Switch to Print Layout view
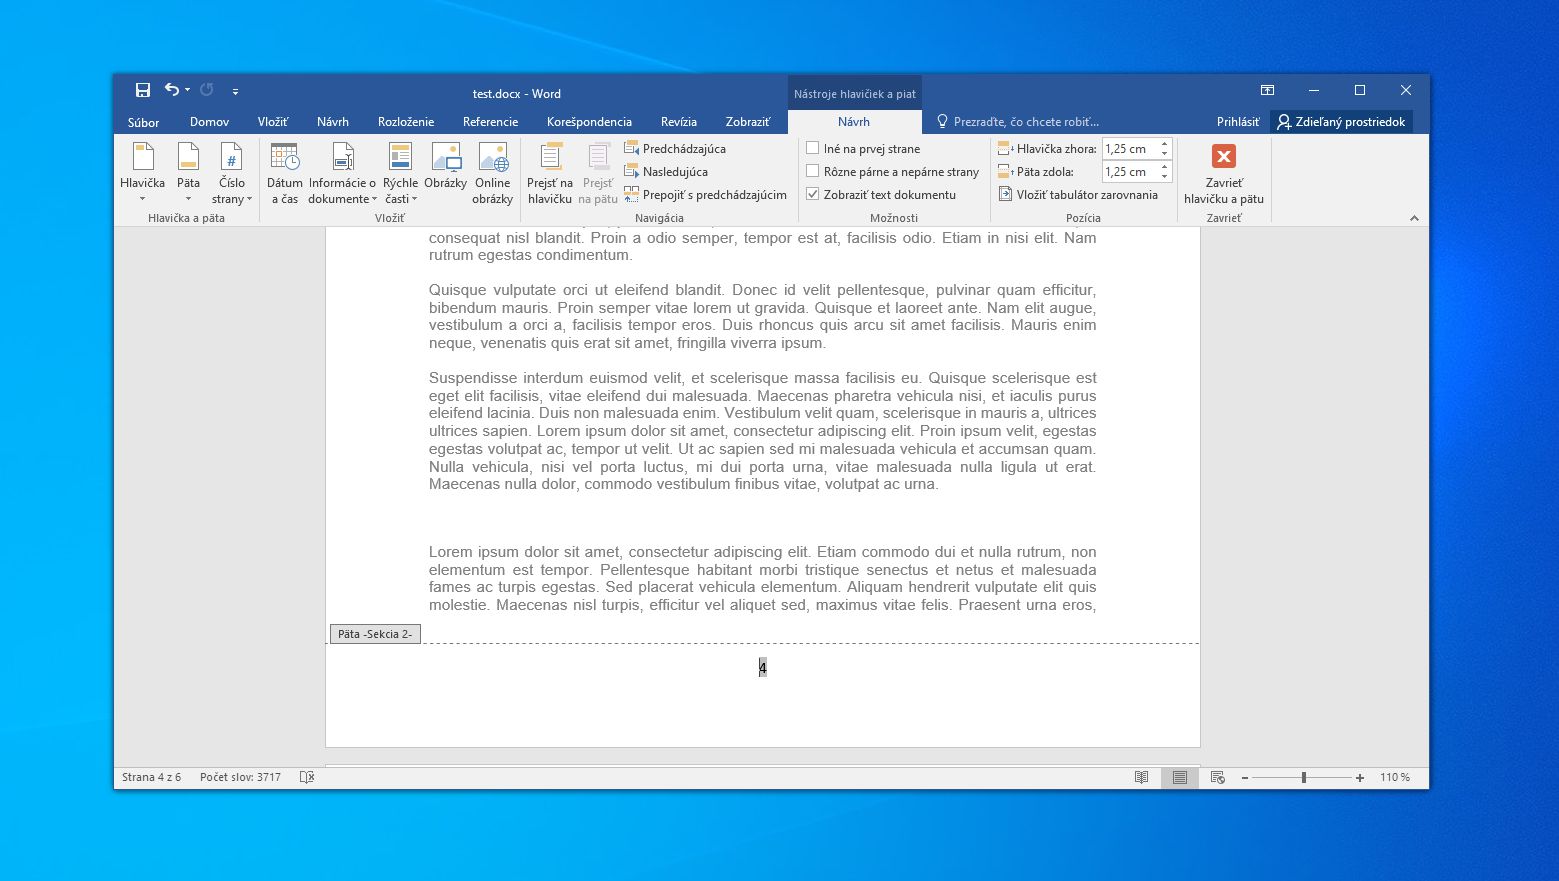 click(1180, 777)
